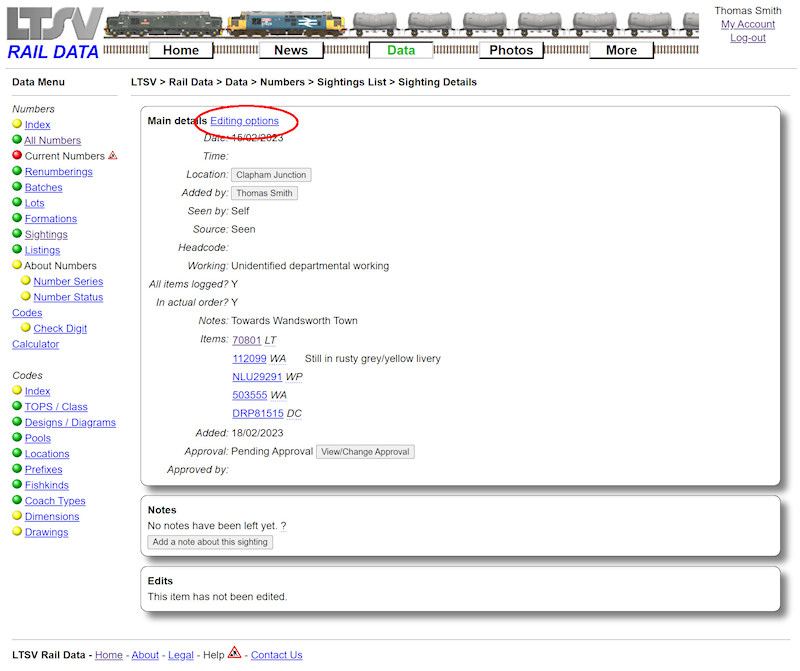Click the View/Change Approval button
Image resolution: width=800 pixels, height=671 pixels.
coord(365,451)
